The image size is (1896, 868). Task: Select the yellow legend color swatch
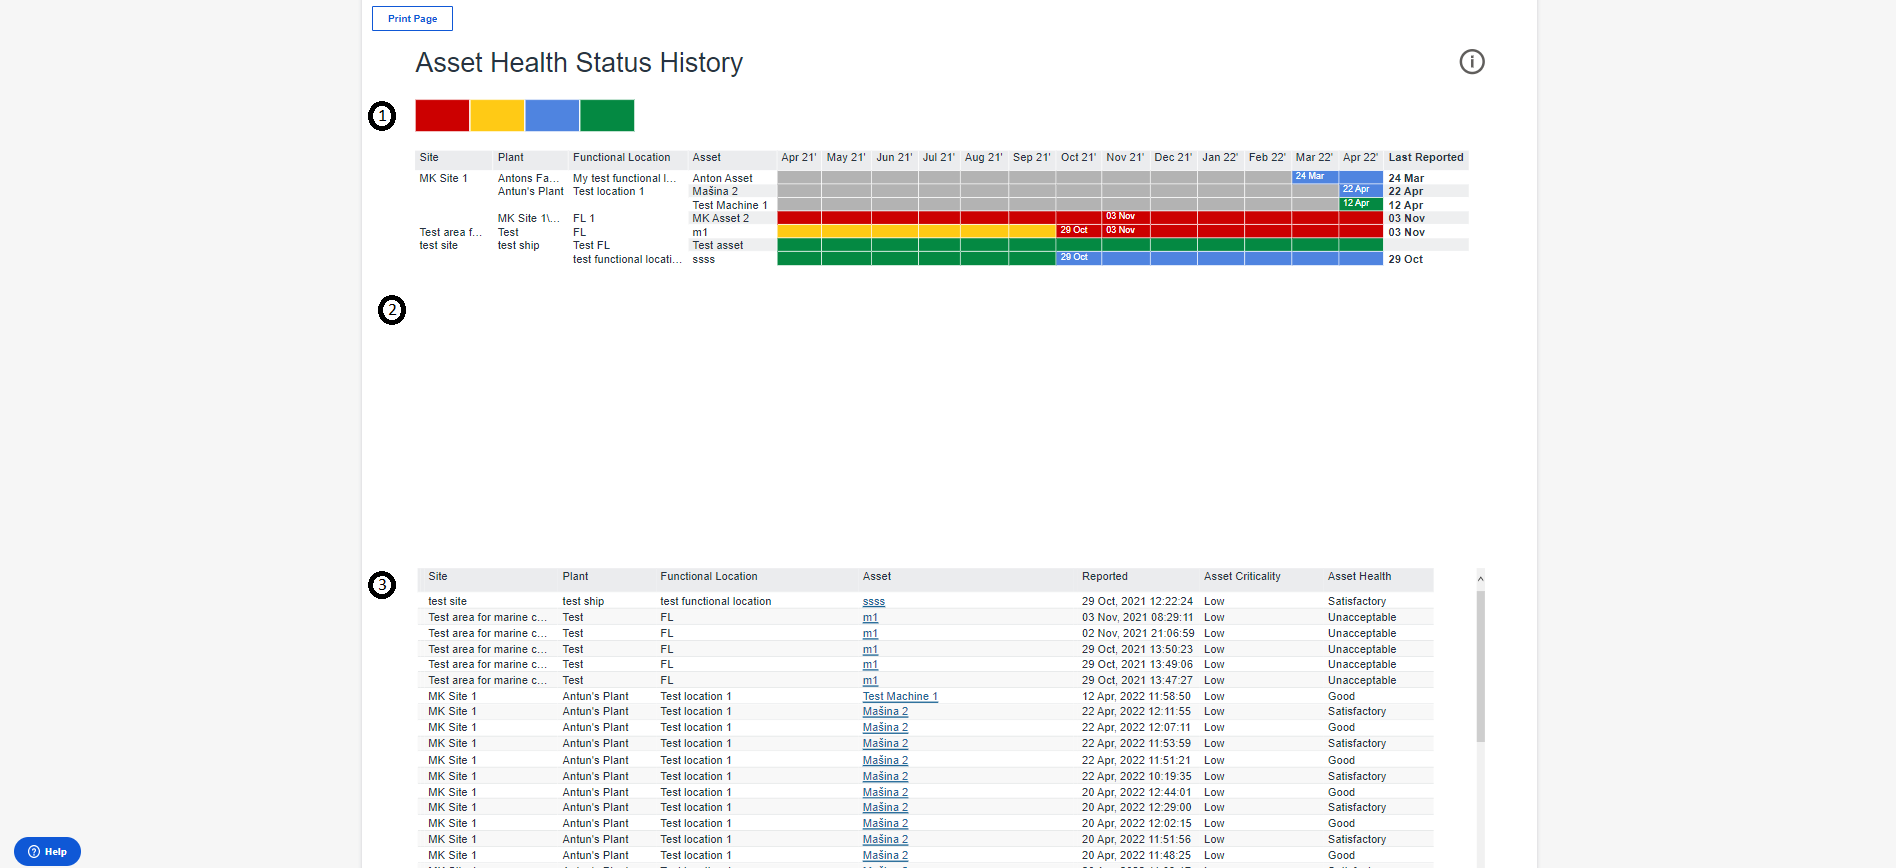point(497,116)
